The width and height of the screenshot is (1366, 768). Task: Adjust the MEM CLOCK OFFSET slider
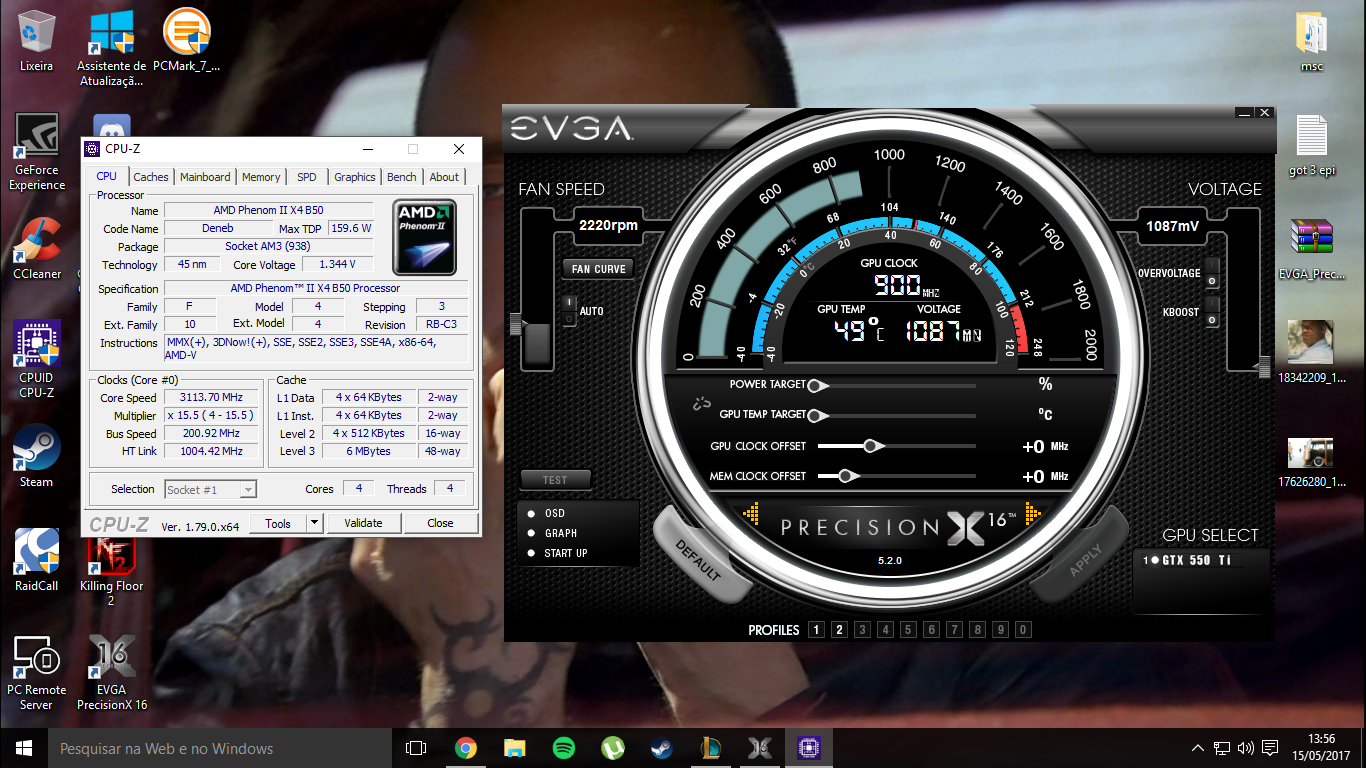[848, 476]
